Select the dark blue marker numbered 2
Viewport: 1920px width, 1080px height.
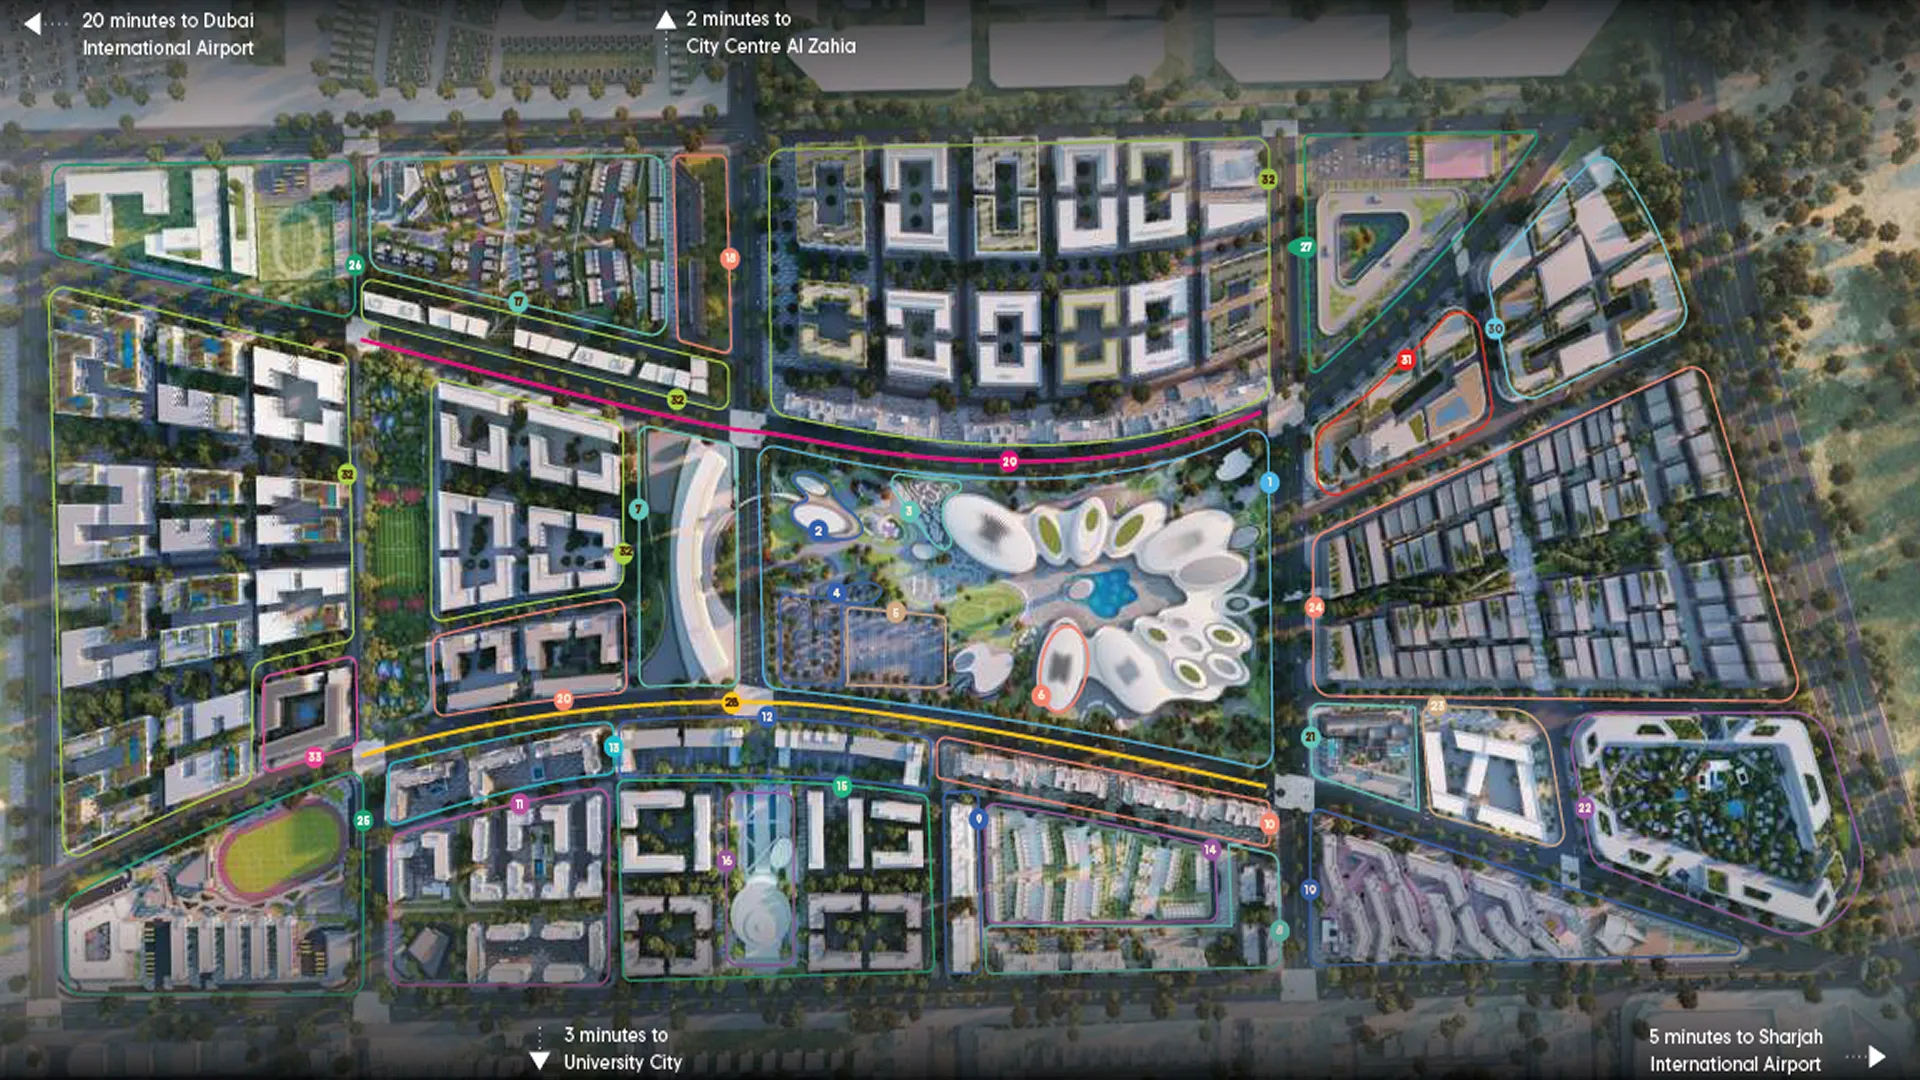818,530
